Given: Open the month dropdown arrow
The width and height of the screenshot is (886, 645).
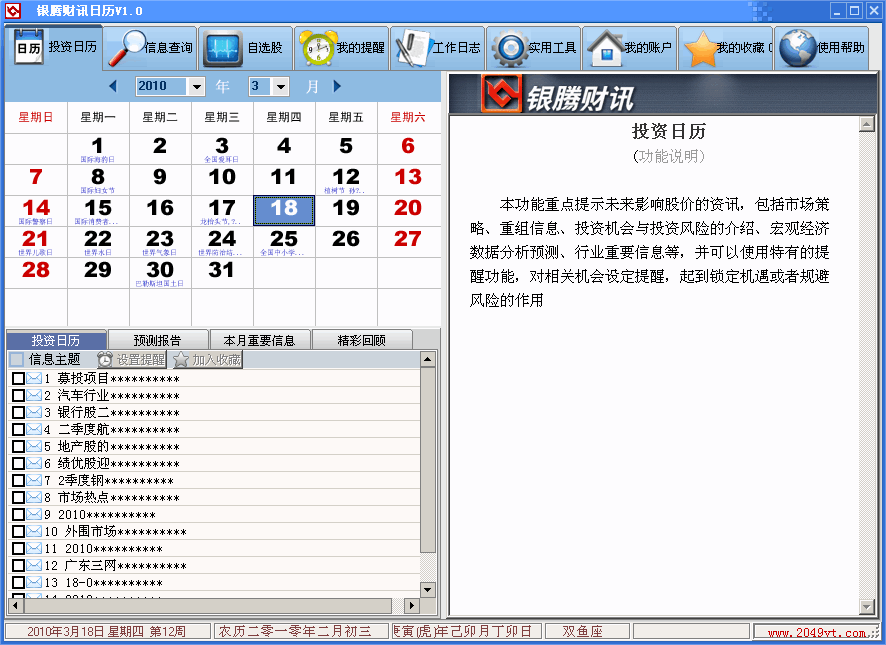Looking at the screenshot, I should 281,87.
